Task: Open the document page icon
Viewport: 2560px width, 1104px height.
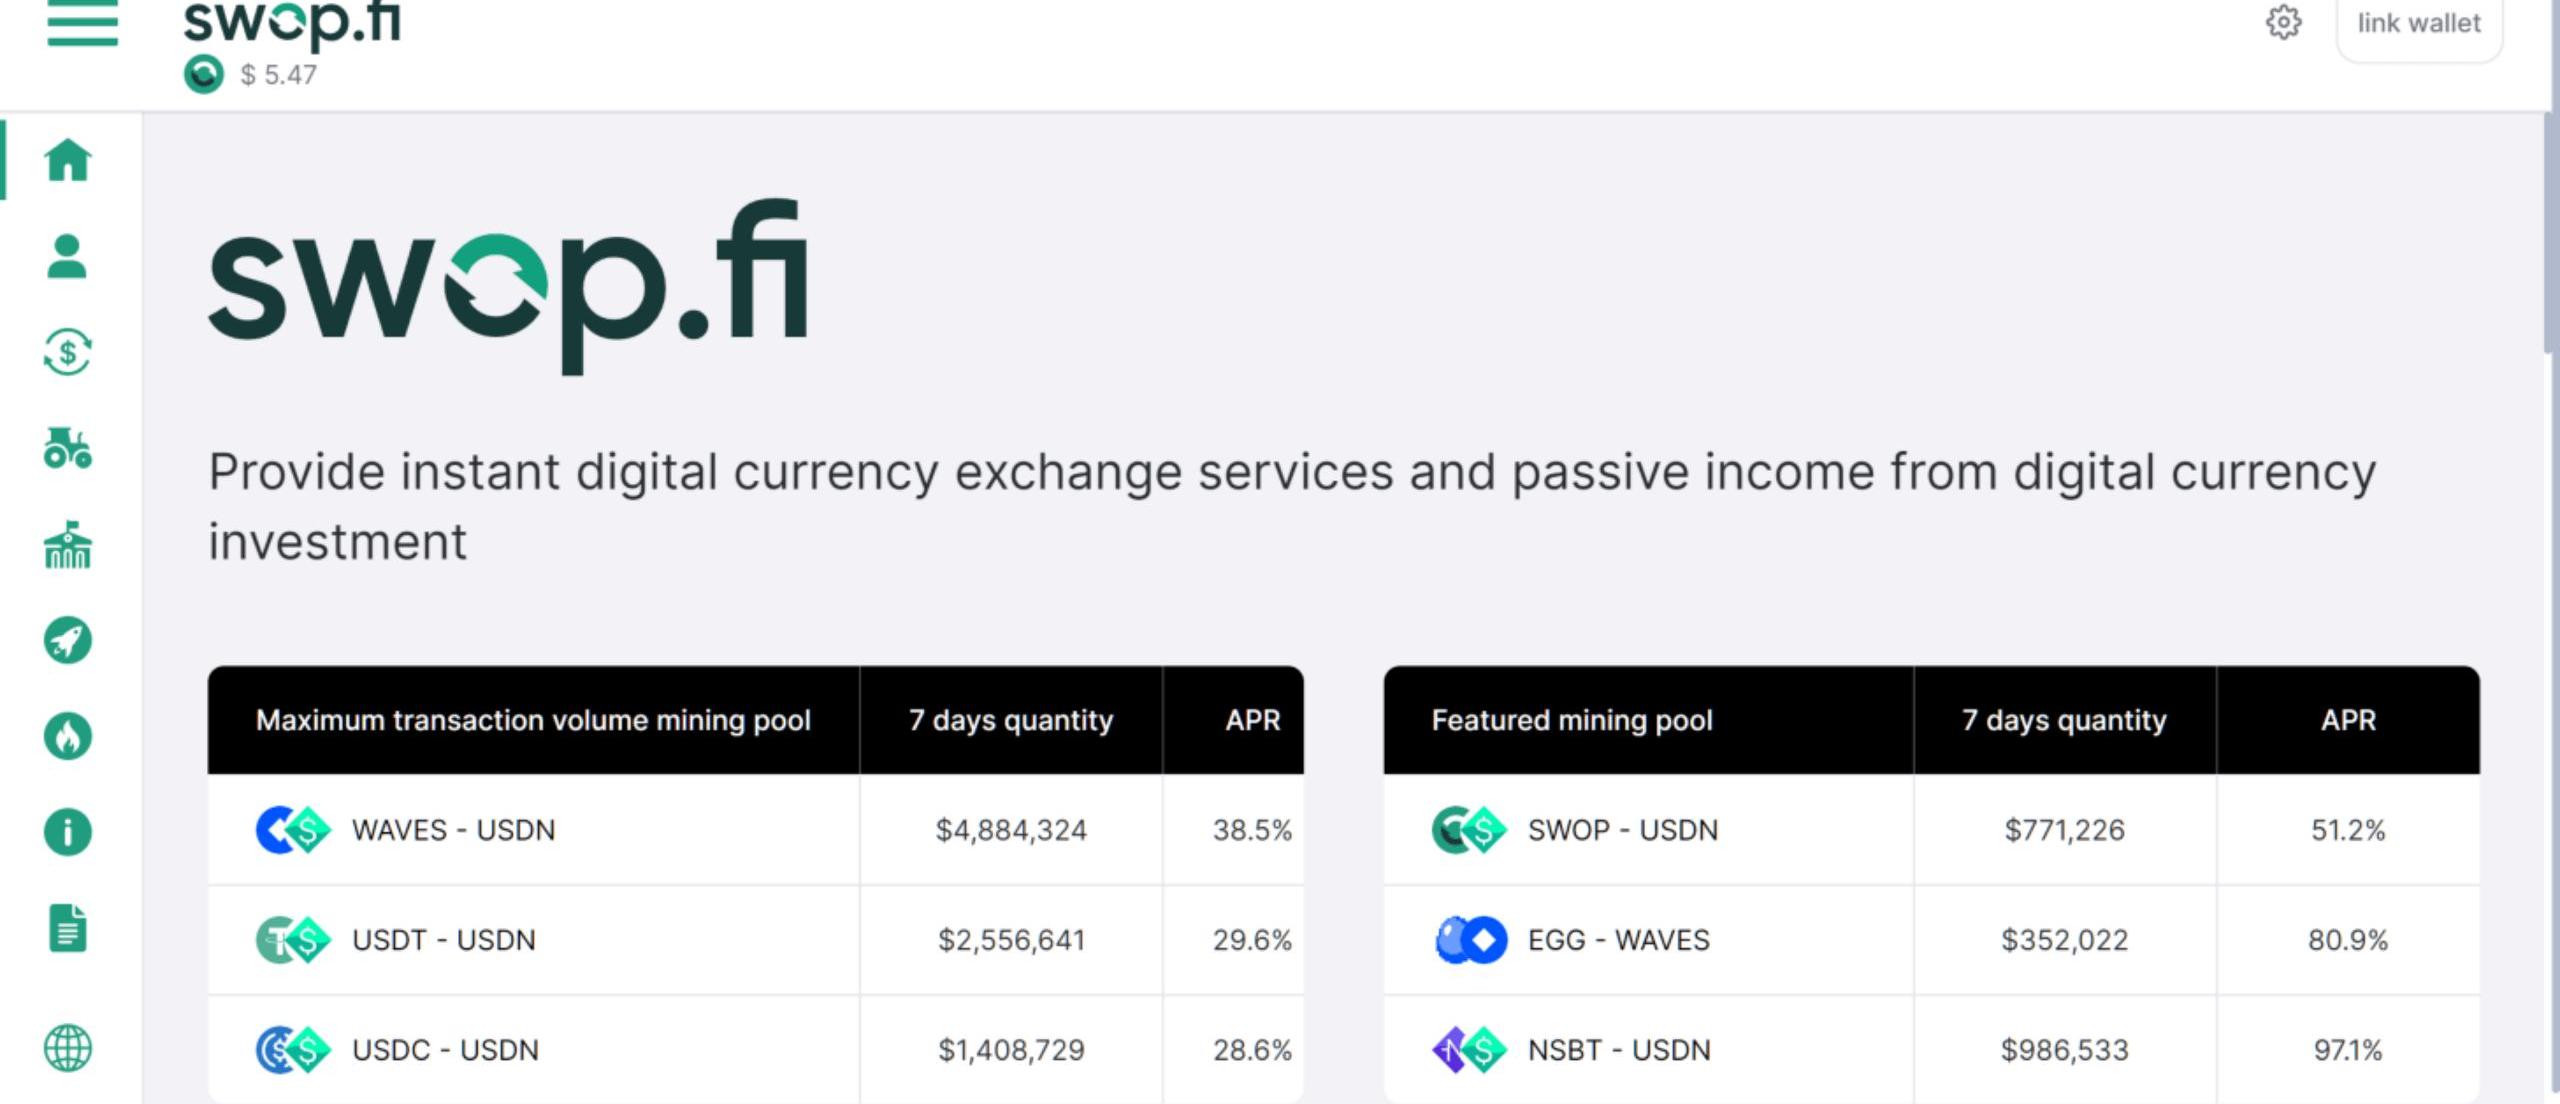Action: 67,929
